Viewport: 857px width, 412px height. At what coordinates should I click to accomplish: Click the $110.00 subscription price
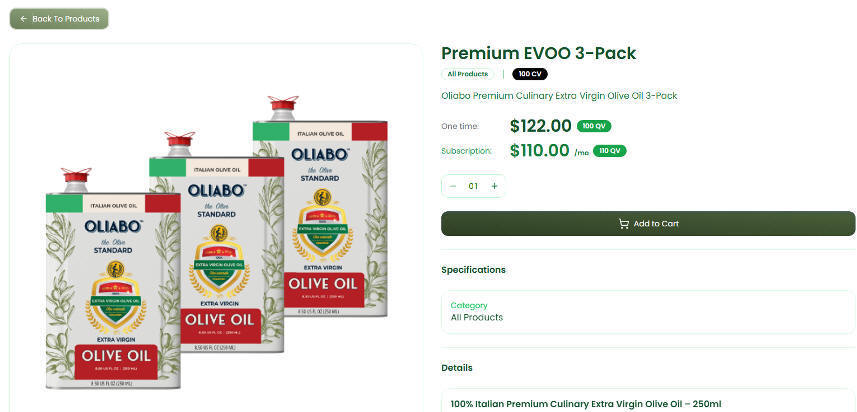540,151
